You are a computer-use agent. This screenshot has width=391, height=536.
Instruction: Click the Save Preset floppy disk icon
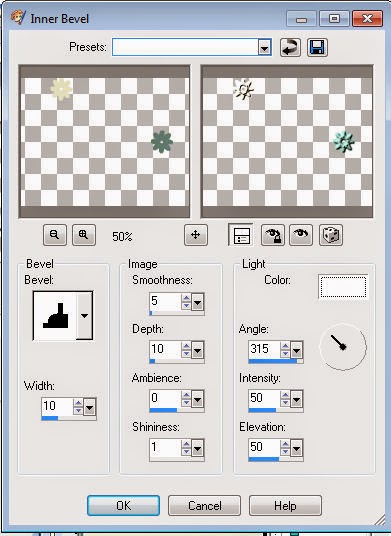tap(317, 47)
